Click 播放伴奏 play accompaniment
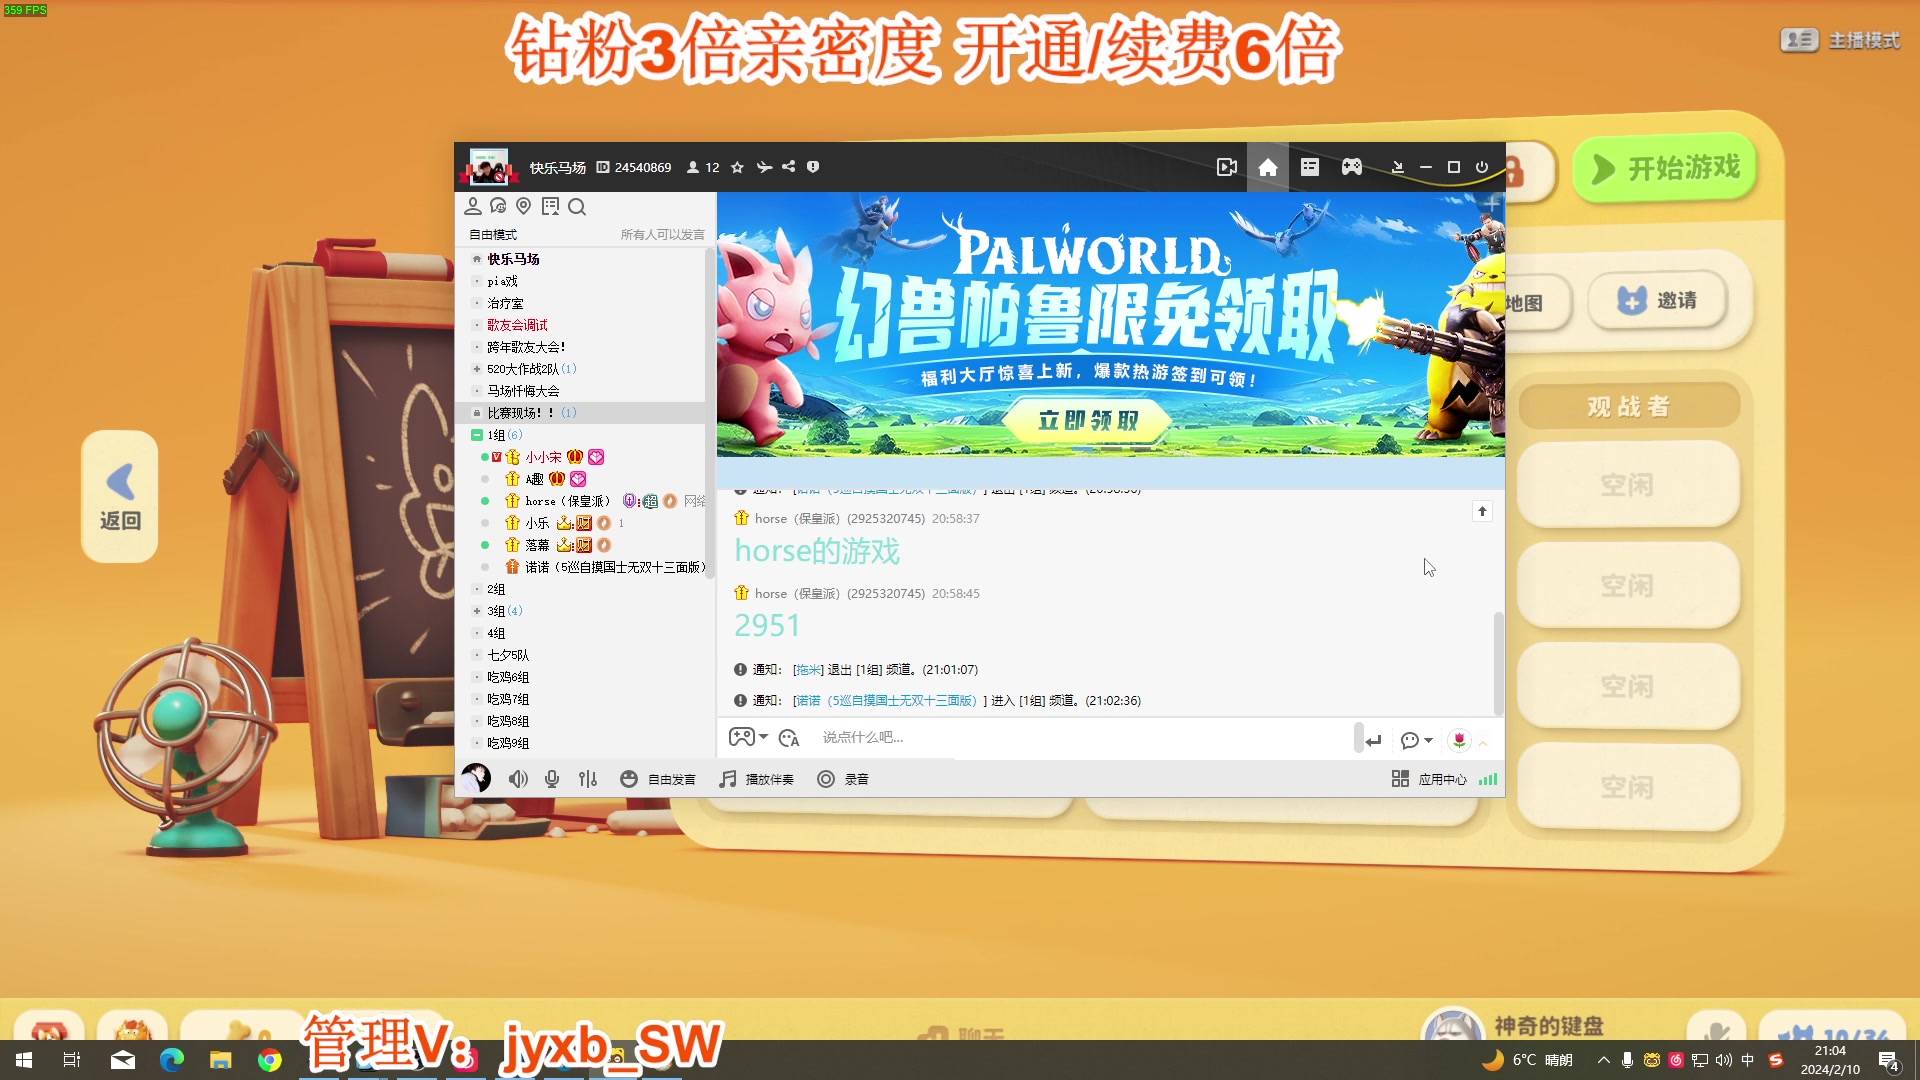Screen dimensions: 1920x1080 click(x=757, y=779)
